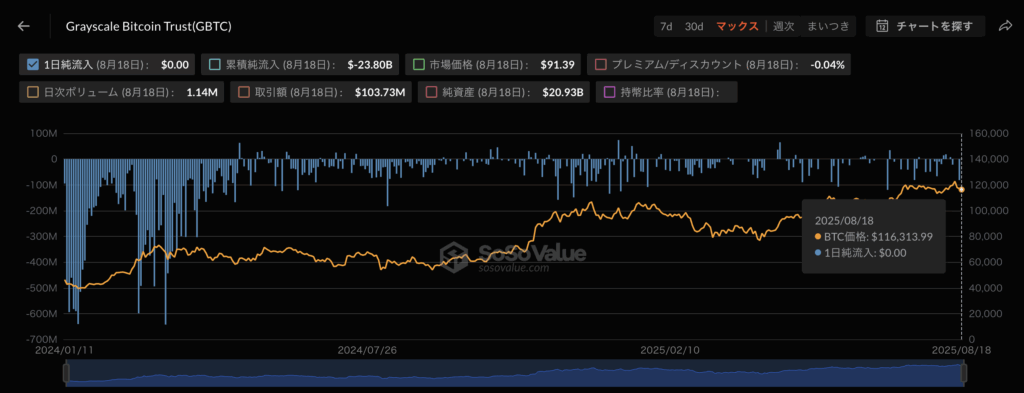Select the 7d time range
Screen dimensions: 1024x393
click(666, 26)
